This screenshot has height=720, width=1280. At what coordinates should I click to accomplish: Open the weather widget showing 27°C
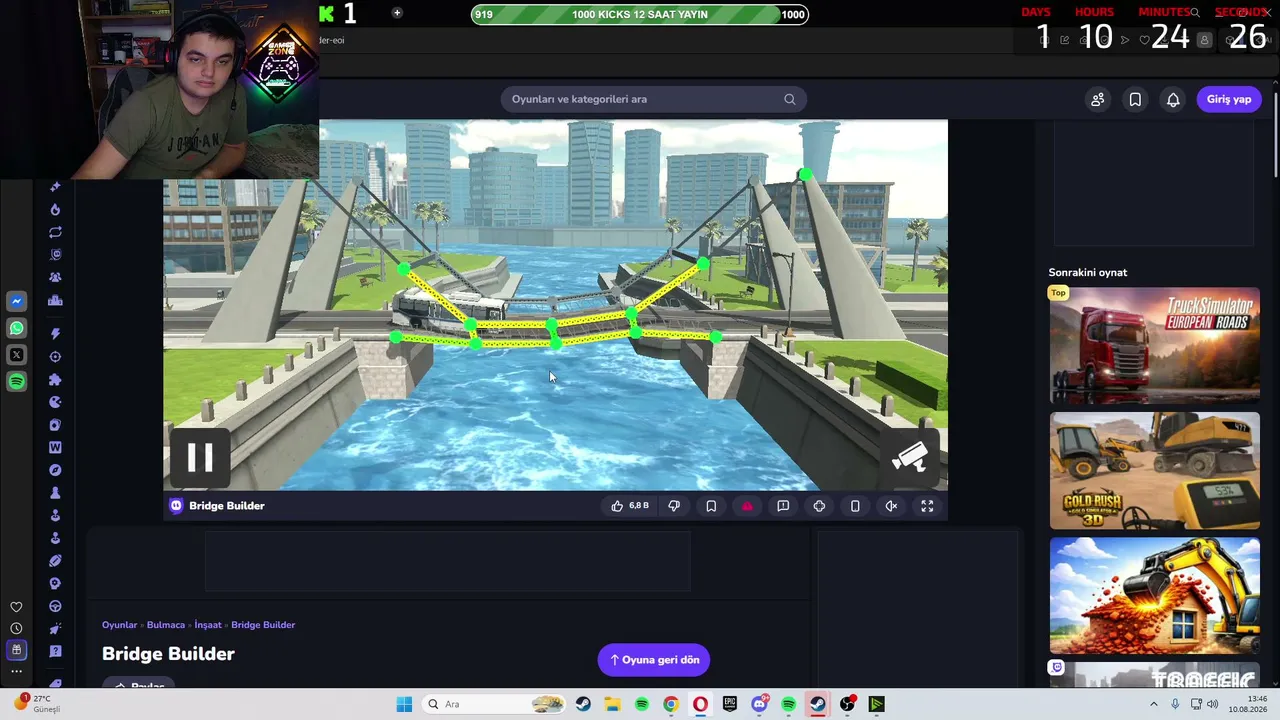37,703
